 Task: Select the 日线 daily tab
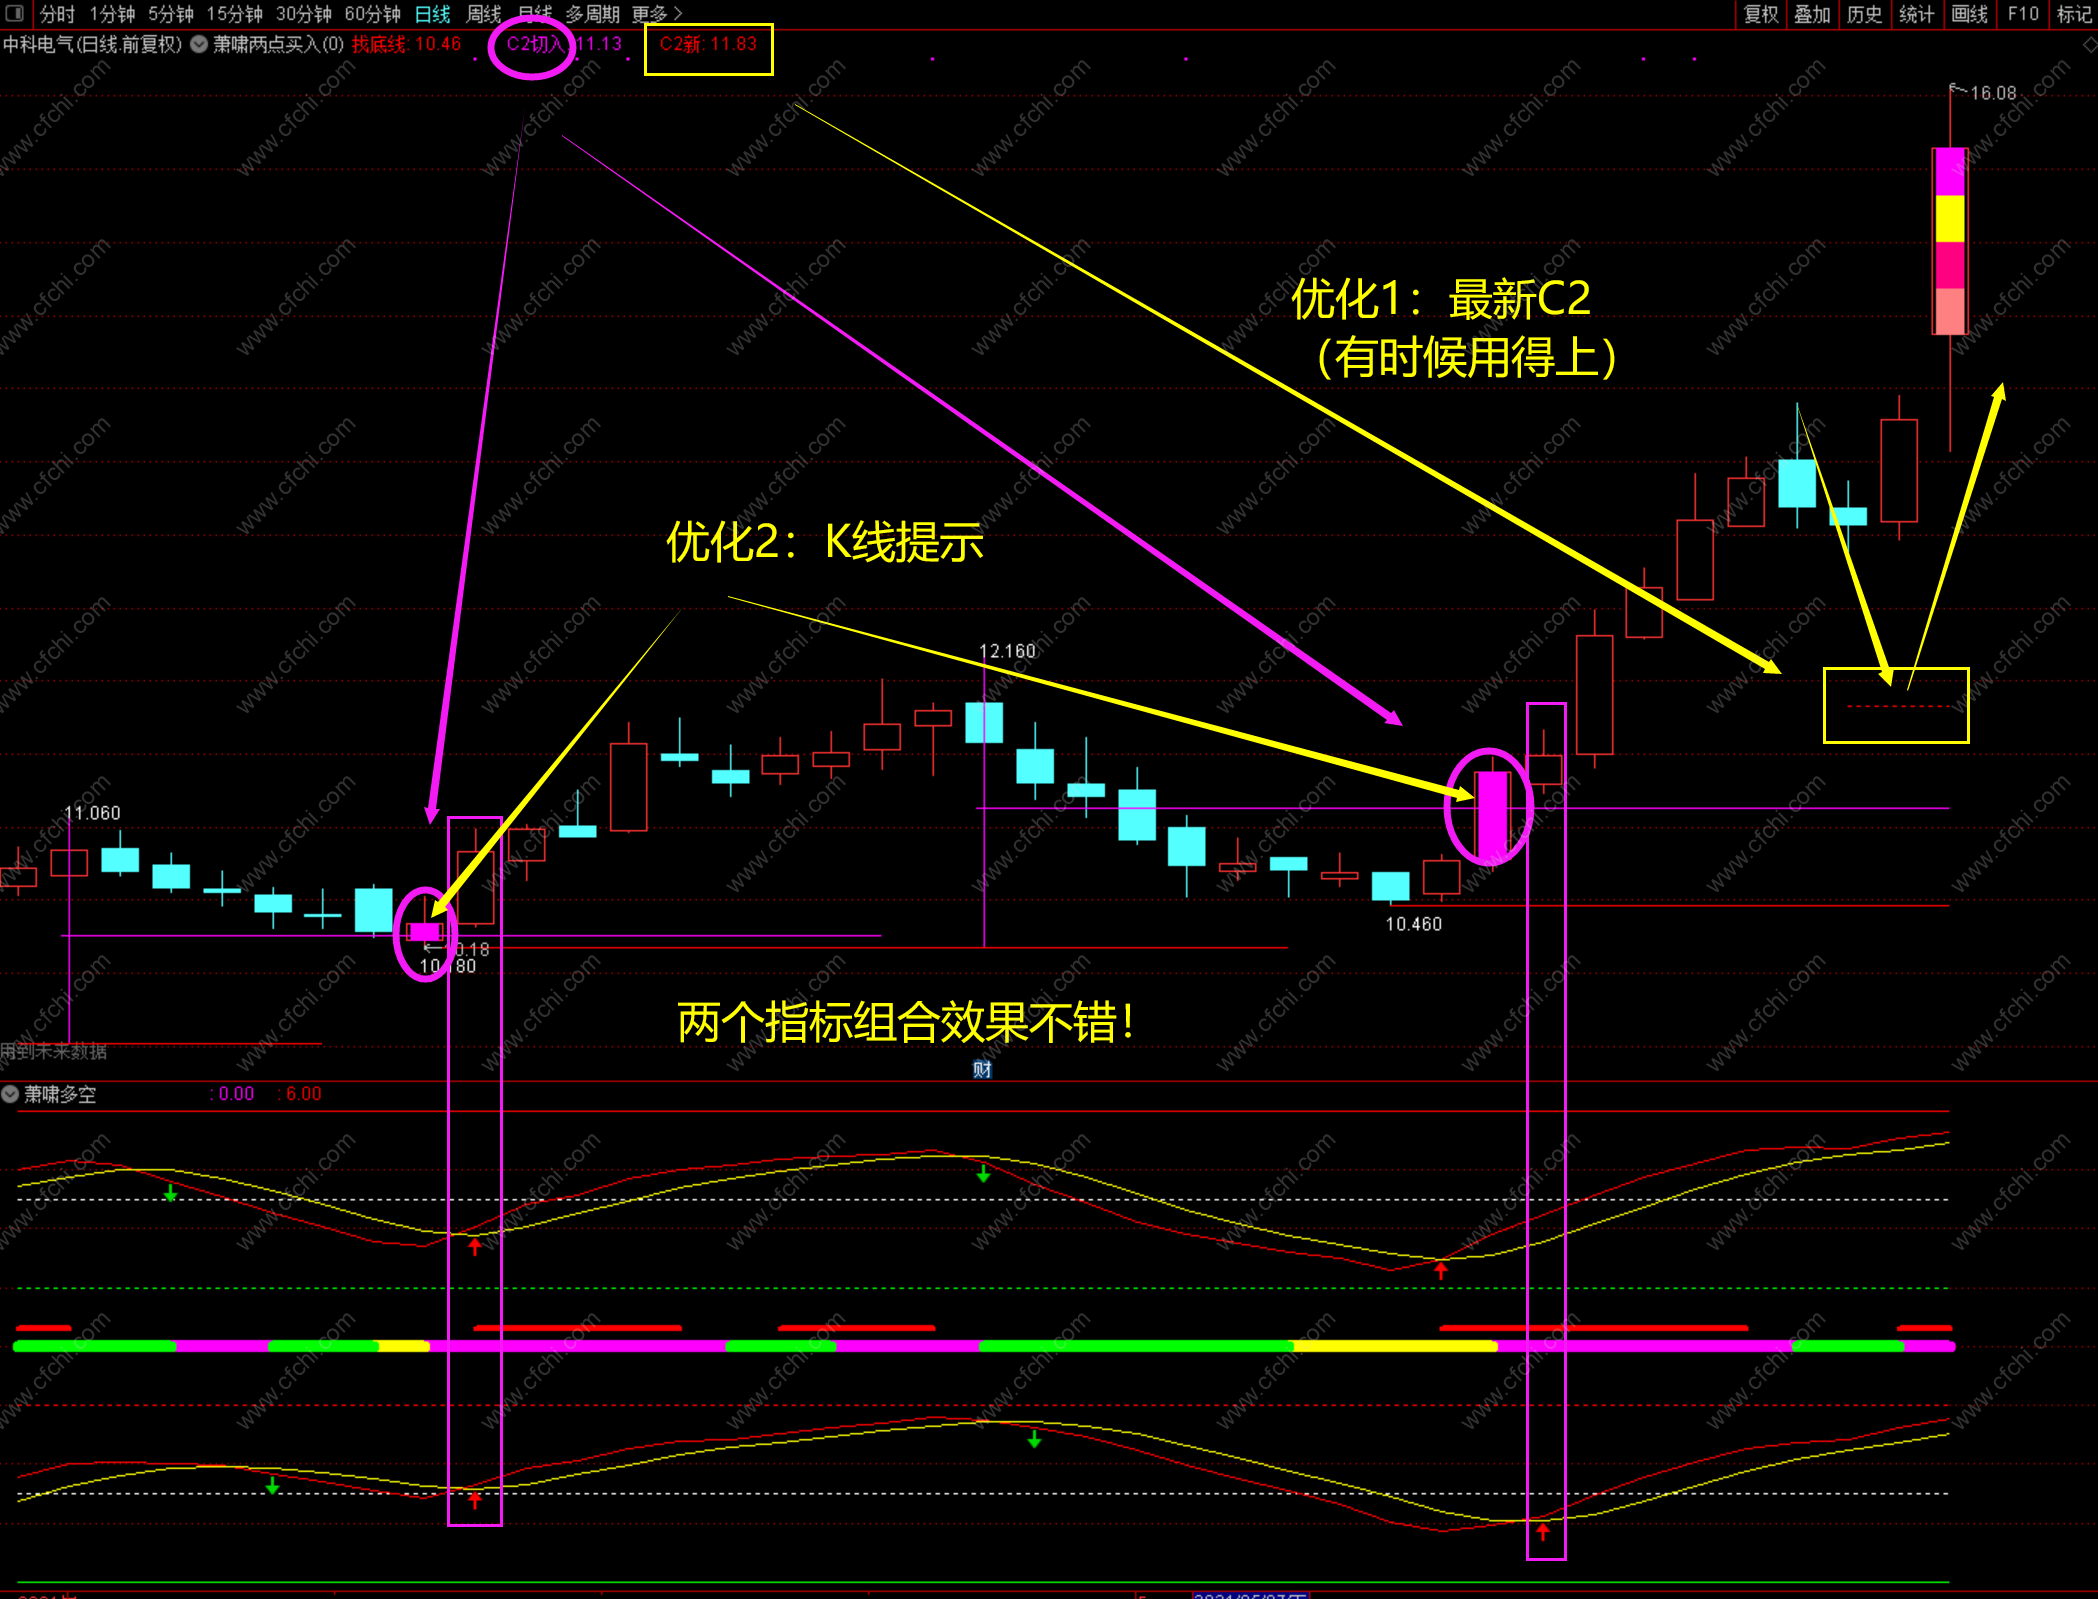click(432, 14)
